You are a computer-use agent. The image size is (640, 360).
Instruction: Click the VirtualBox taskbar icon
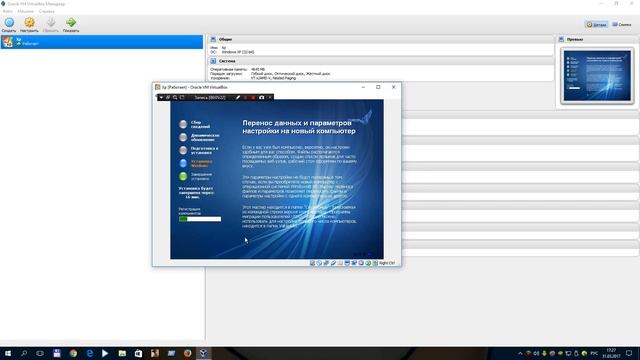[204, 353]
